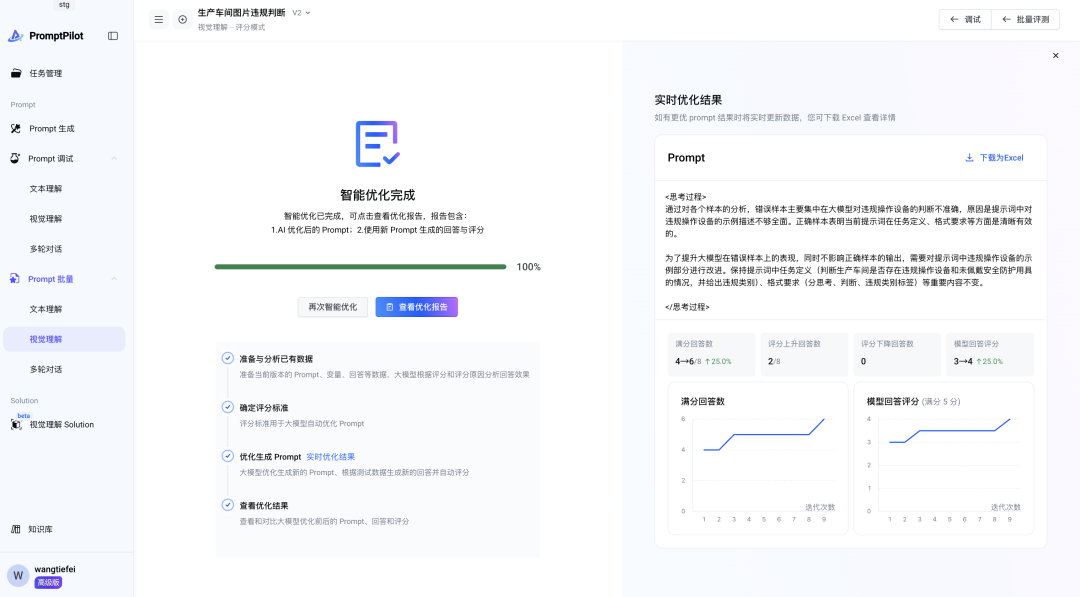Image resolution: width=1080 pixels, height=597 pixels.
Task: Click the green 100% progress bar
Action: [x=360, y=267]
